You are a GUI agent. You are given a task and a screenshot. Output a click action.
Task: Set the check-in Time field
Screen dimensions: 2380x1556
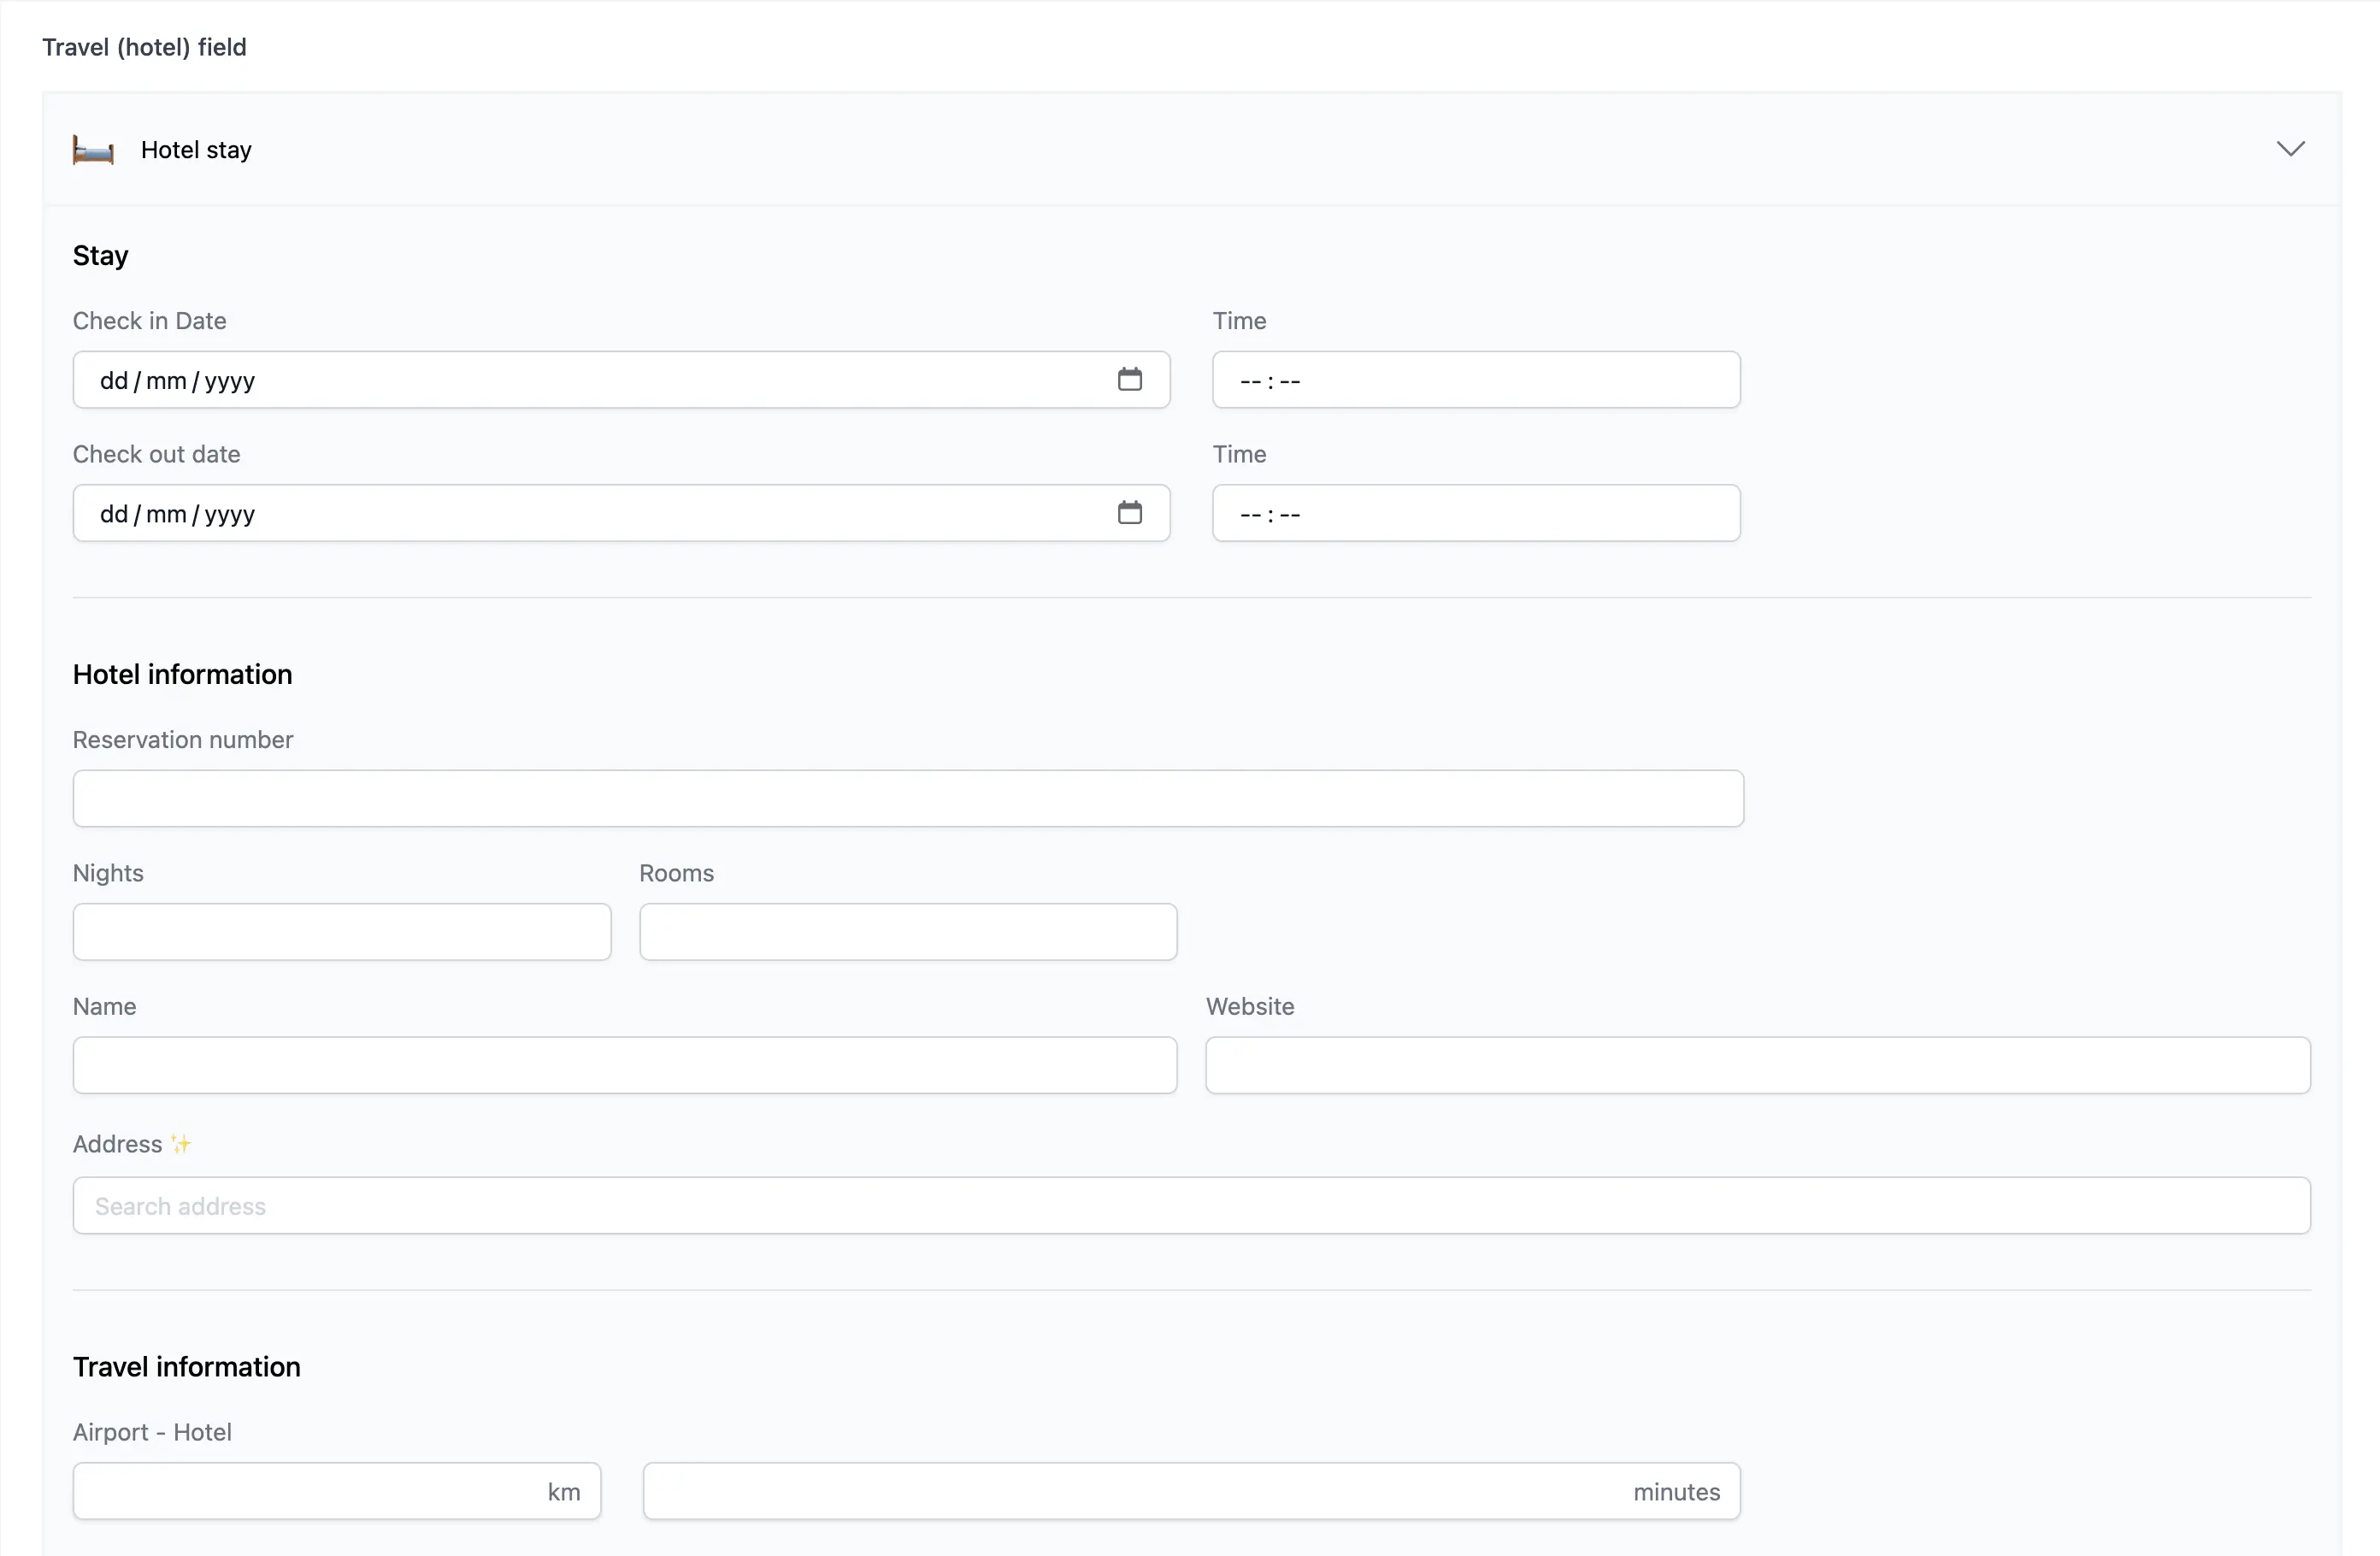1475,380
